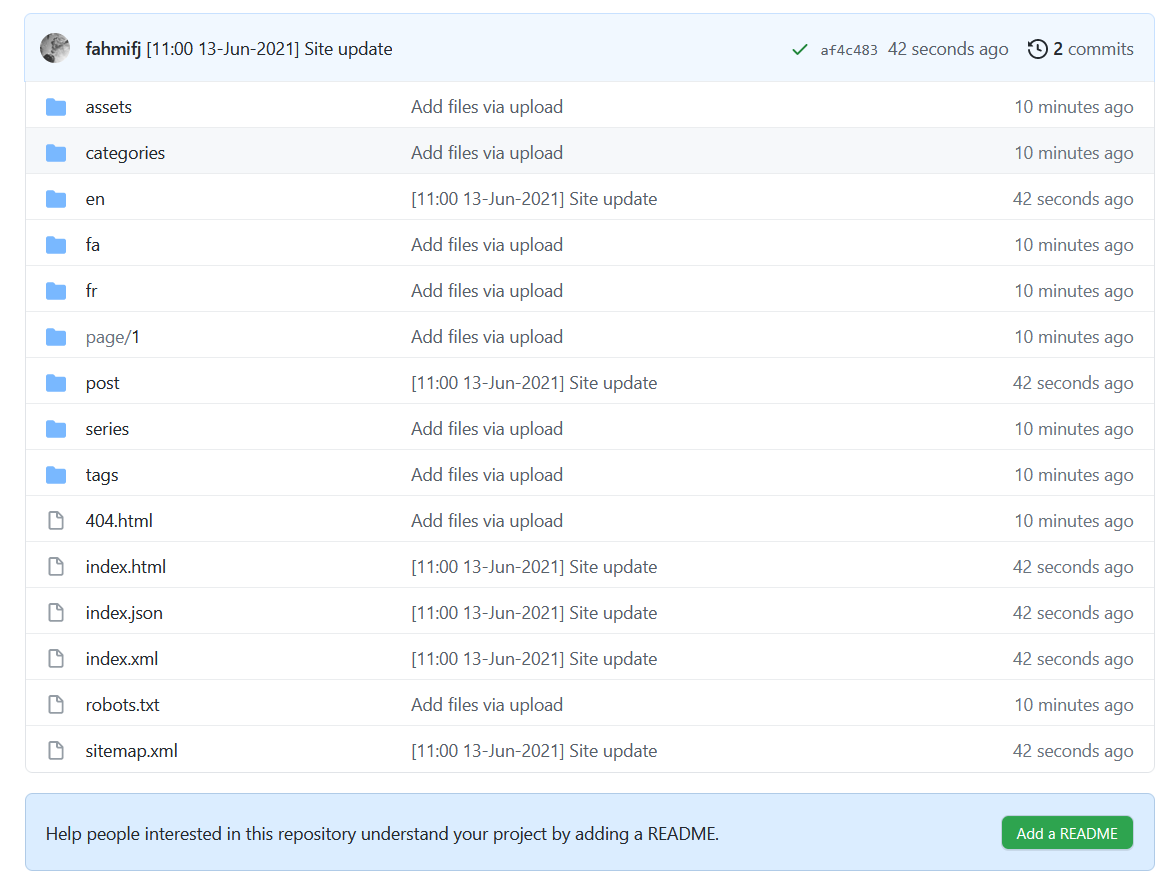
Task: Click the folder icon for tags
Action: (56, 475)
